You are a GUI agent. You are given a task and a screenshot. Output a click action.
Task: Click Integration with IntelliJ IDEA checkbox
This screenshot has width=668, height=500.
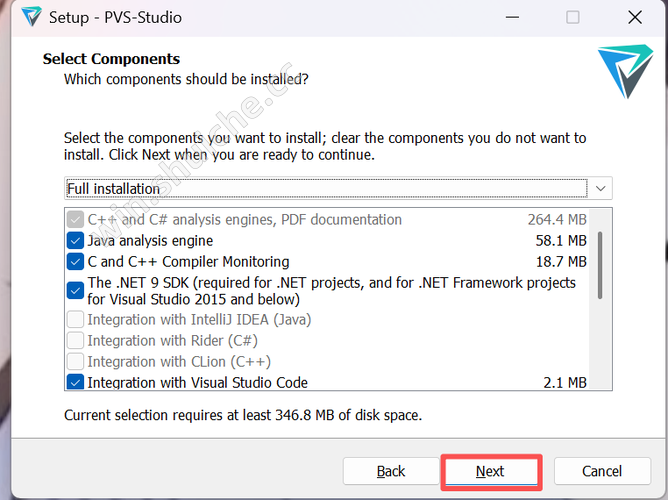(x=75, y=320)
